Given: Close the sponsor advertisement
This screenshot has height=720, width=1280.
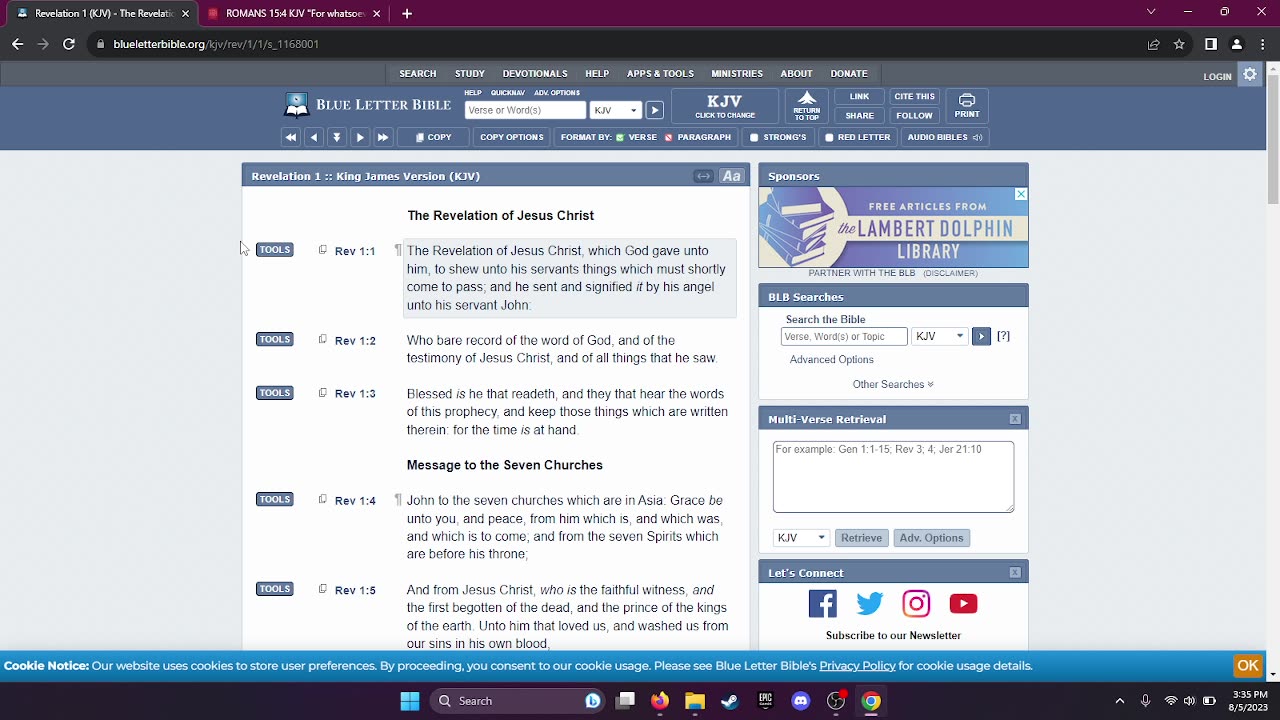Looking at the screenshot, I should coord(1021,194).
